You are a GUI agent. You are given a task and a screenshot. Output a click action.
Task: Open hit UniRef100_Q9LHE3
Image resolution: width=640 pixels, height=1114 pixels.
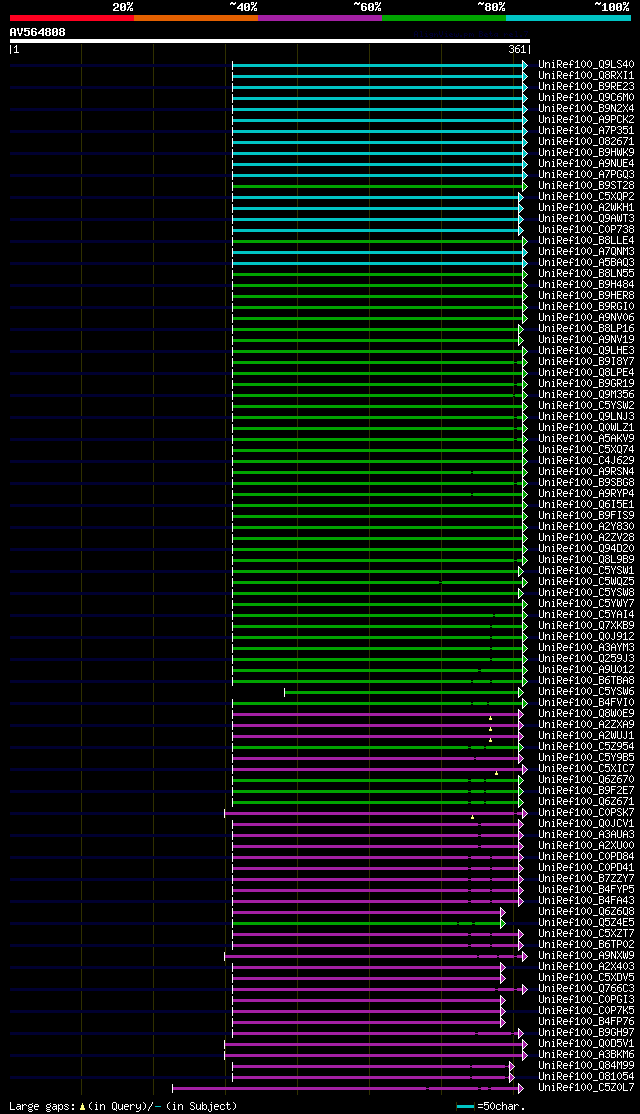pyautogui.click(x=586, y=351)
